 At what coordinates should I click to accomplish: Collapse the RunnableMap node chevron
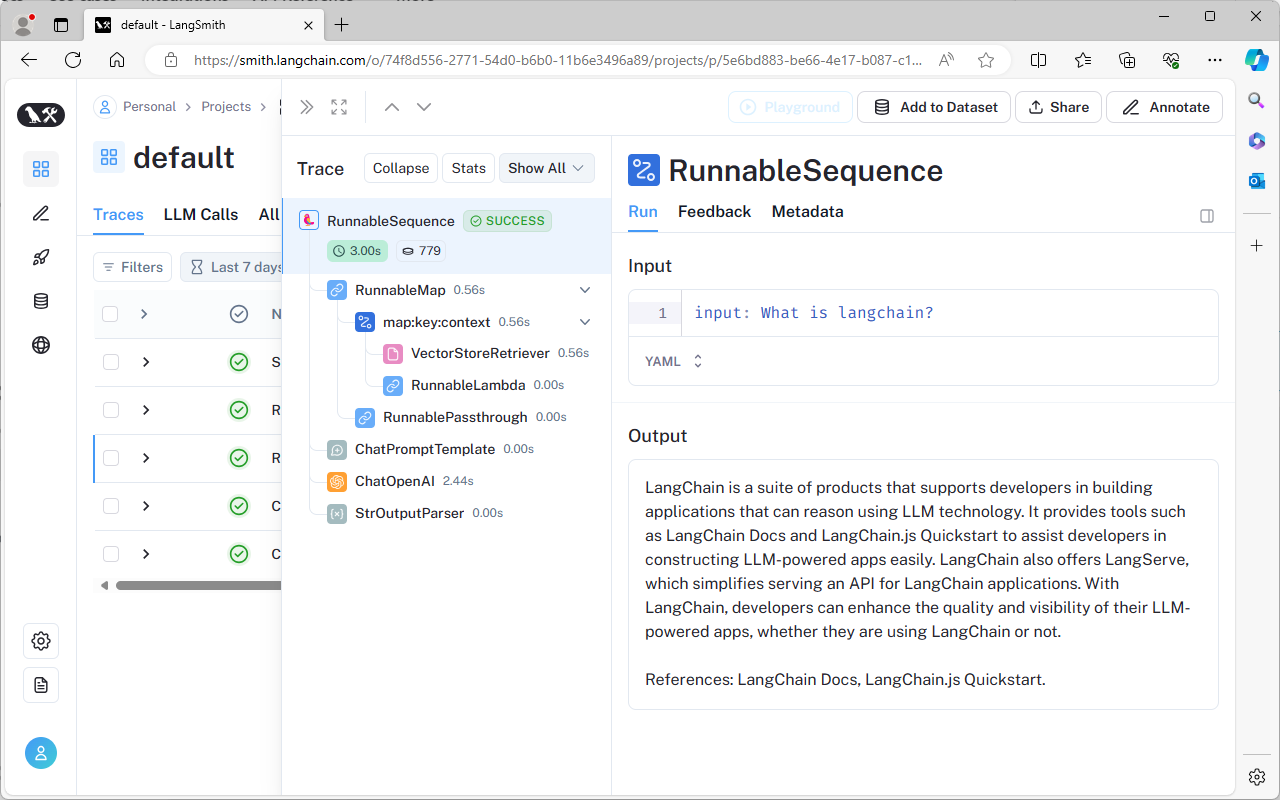tap(585, 290)
